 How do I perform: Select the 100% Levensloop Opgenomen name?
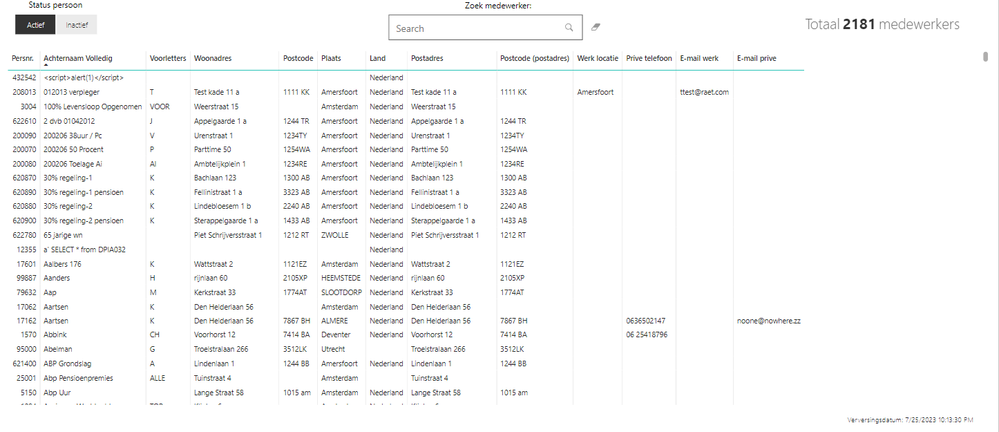point(92,106)
